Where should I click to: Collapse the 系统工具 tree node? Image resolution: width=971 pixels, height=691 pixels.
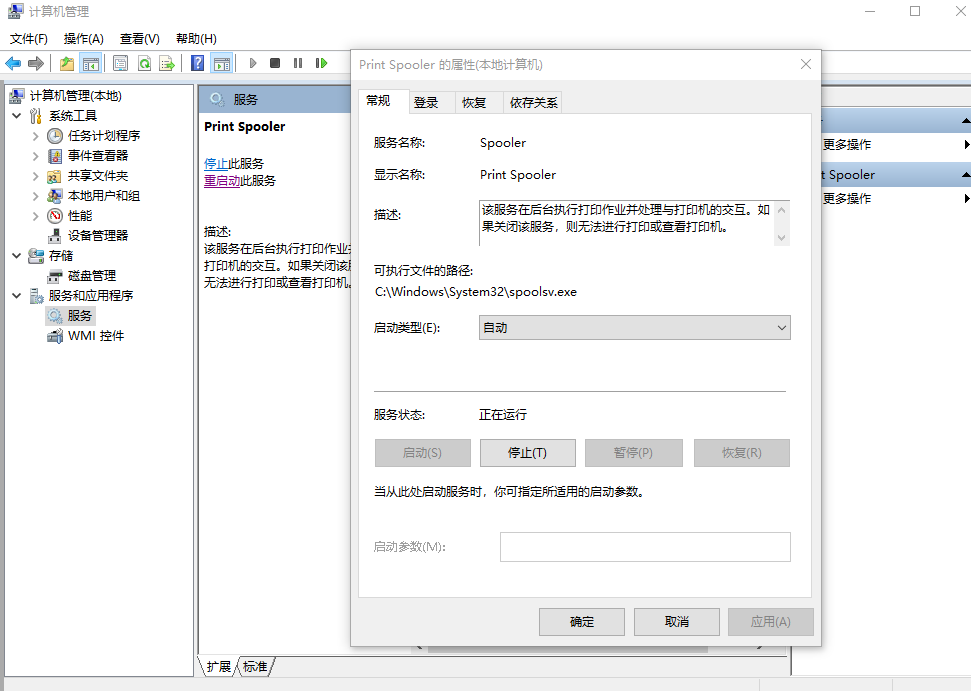(x=17, y=116)
